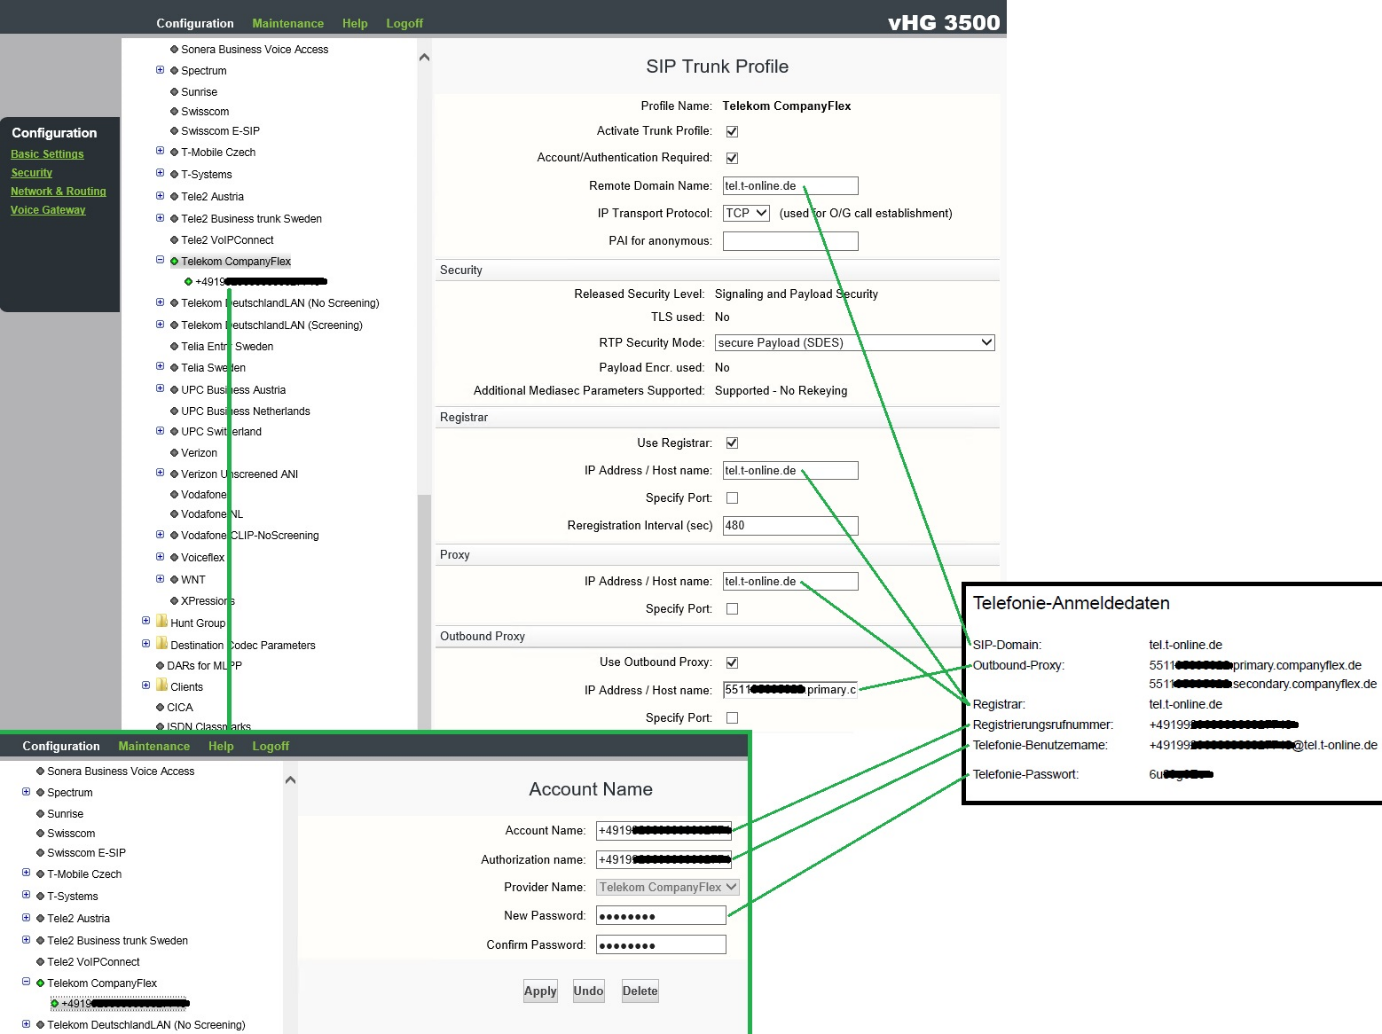Toggle the Use Outbound Proxy checkbox

[732, 663]
